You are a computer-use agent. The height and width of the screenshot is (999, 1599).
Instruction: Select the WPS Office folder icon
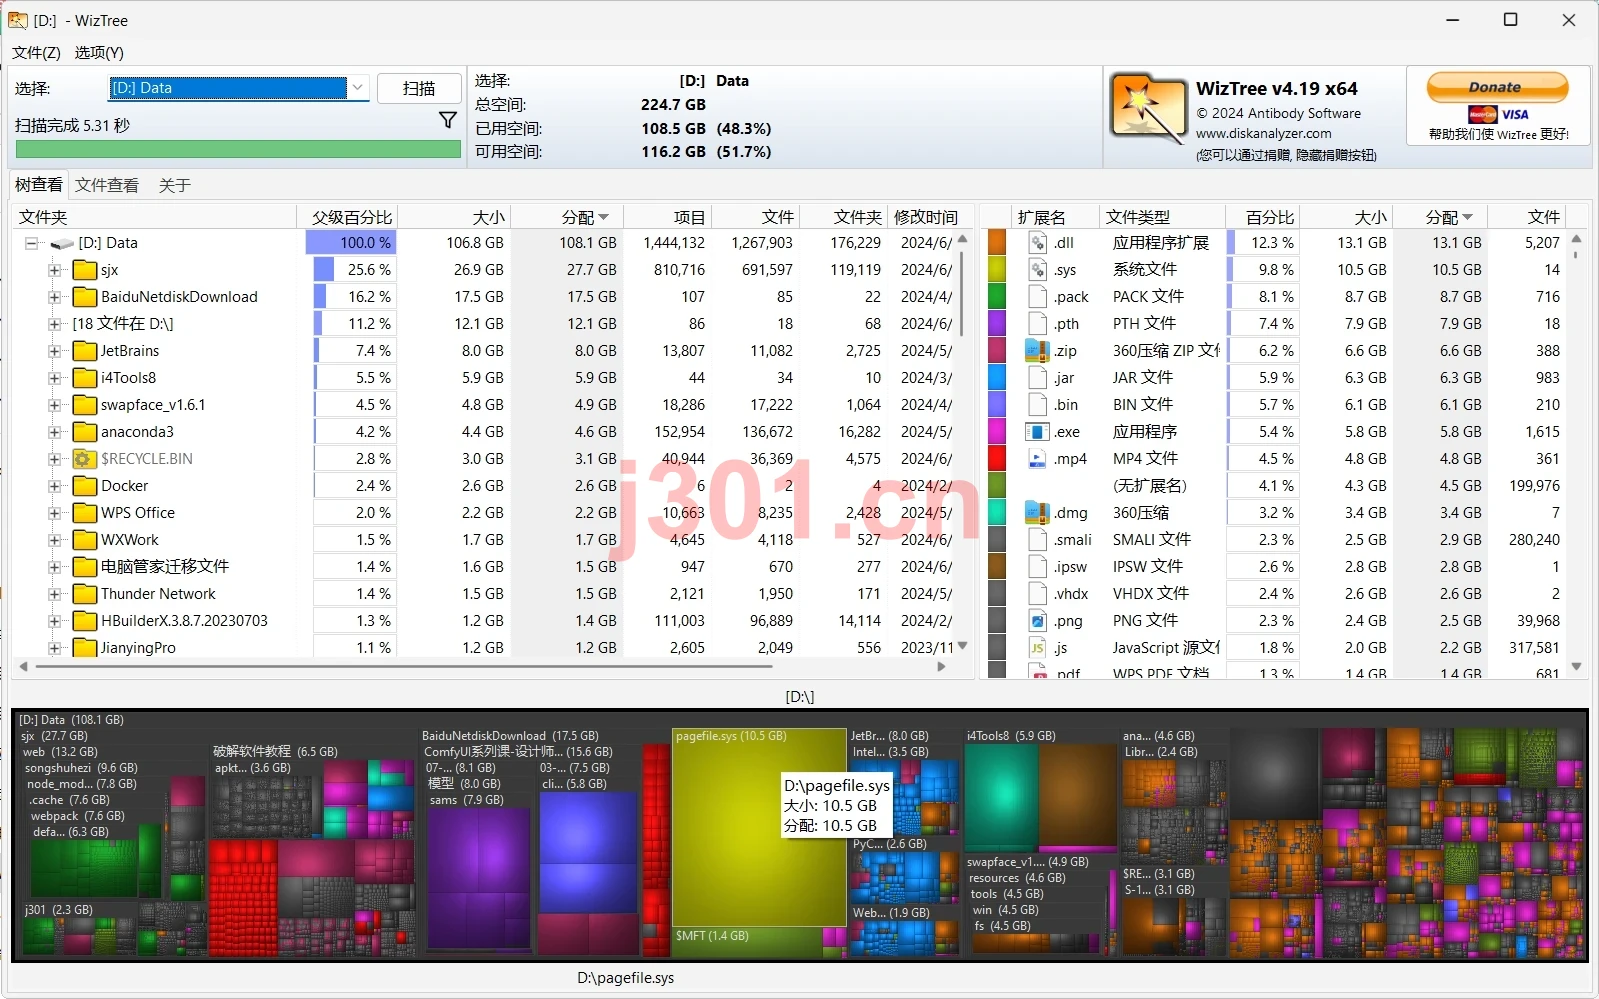85,513
